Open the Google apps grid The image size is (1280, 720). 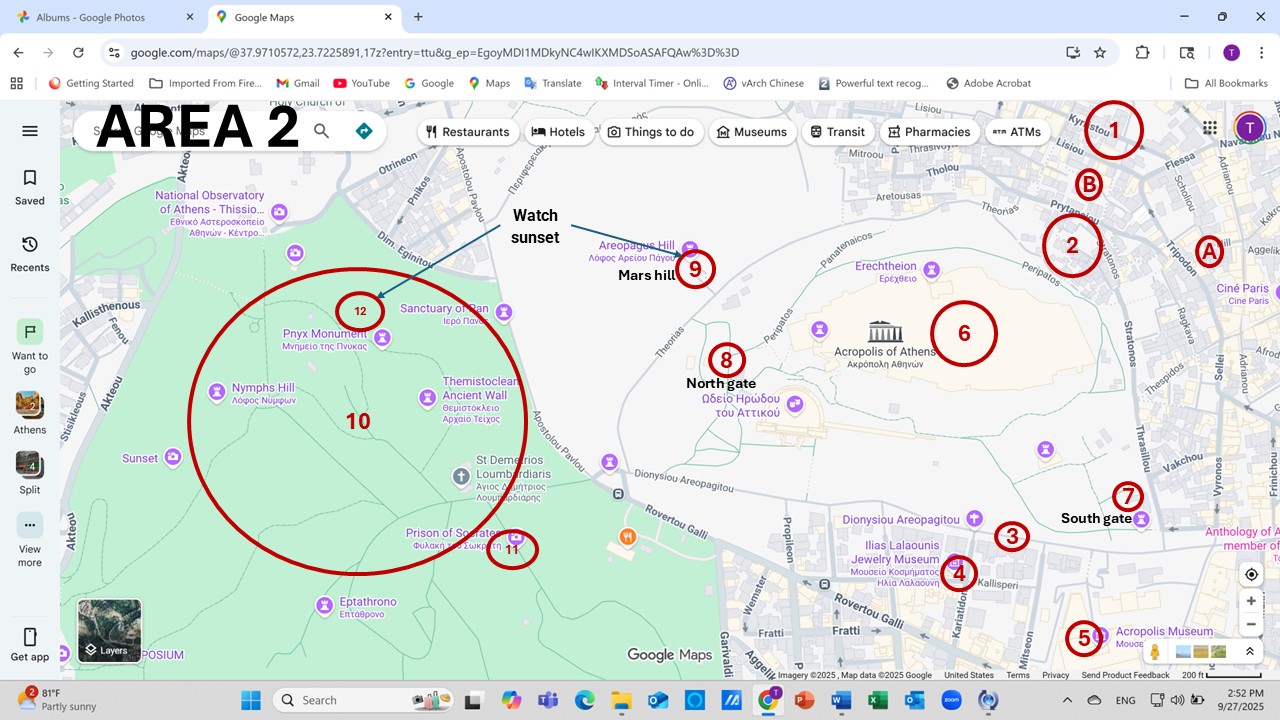tap(1210, 128)
